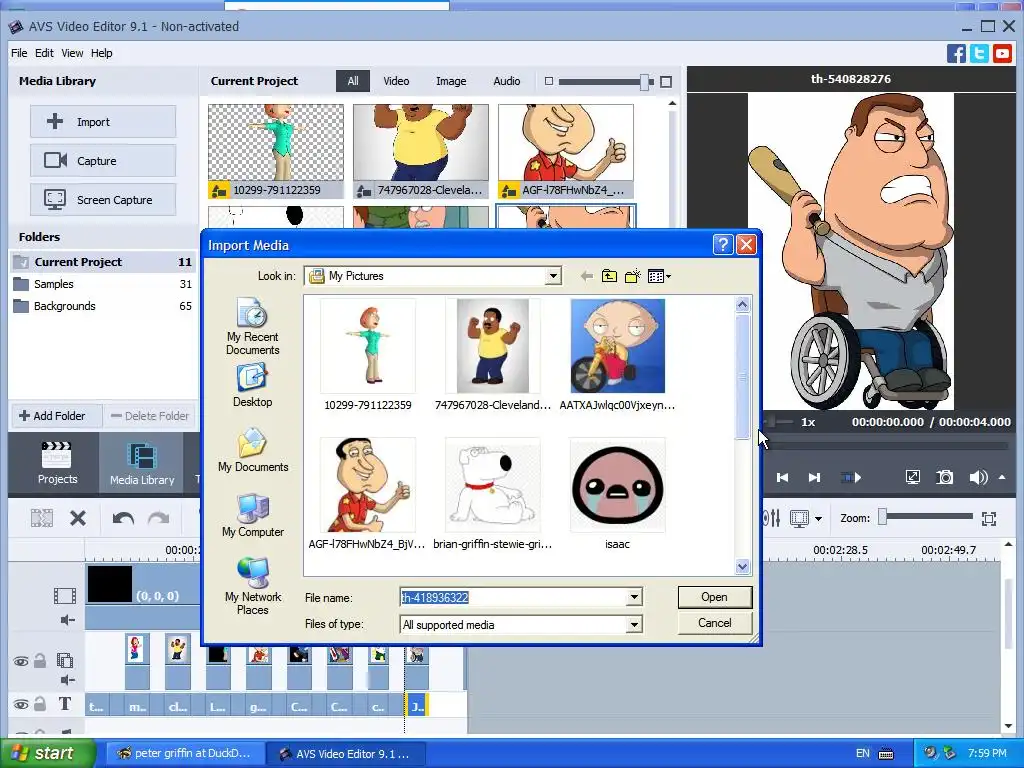Go to previous frame in preview
Image resolution: width=1024 pixels, height=768 pixels.
[x=782, y=478]
